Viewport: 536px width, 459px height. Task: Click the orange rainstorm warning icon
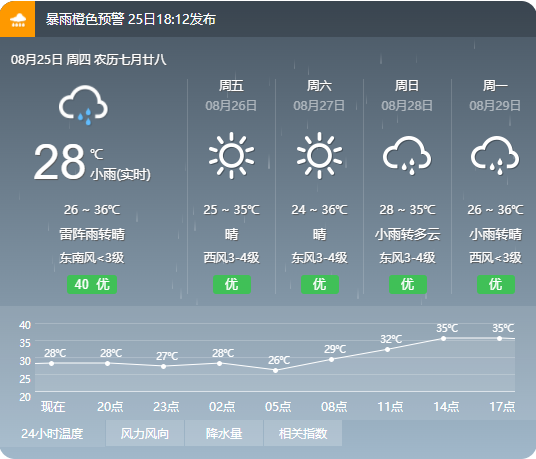pos(17,19)
